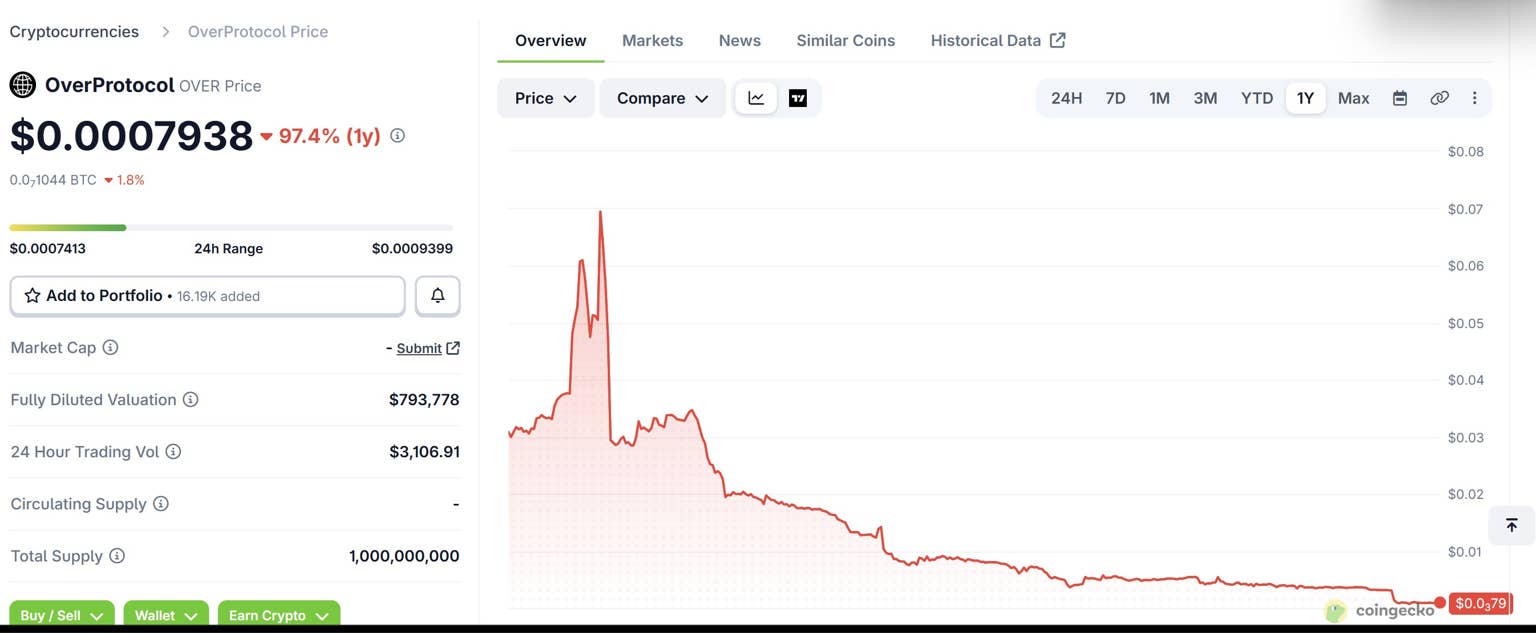Click the Market Cap info icon
Image resolution: width=1536 pixels, height=633 pixels.
click(x=111, y=348)
